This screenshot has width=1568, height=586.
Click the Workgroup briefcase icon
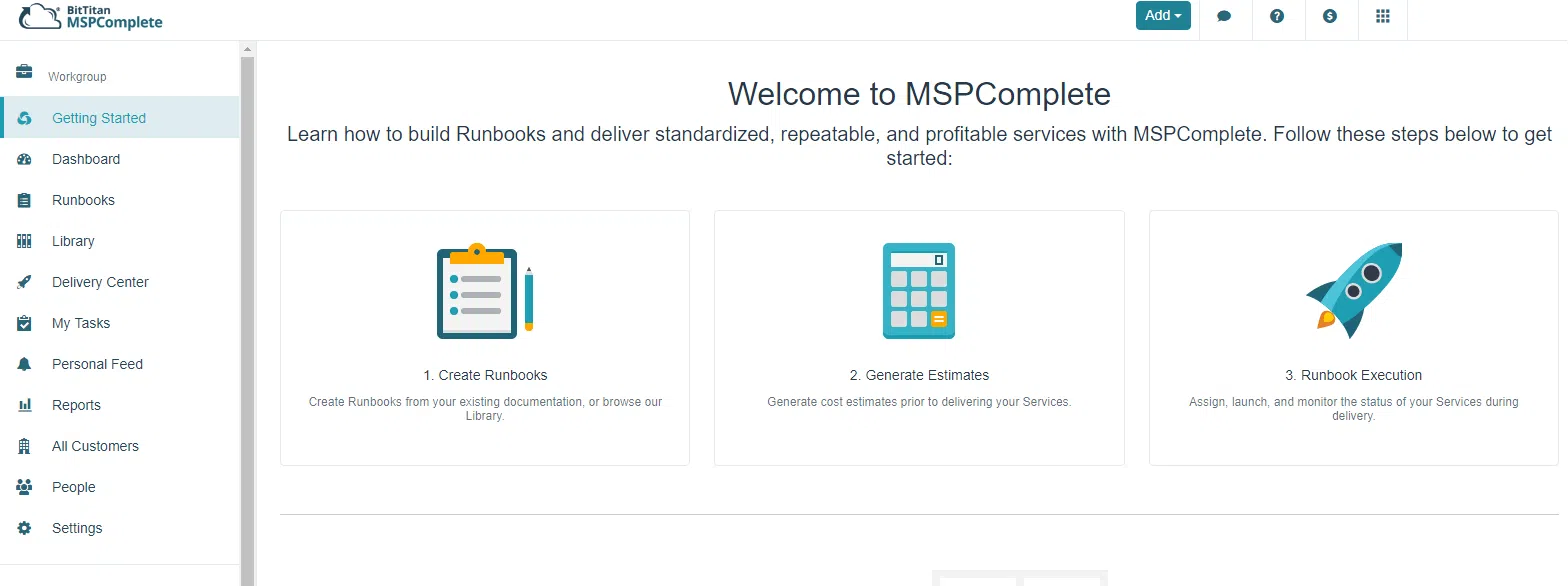[x=24, y=72]
